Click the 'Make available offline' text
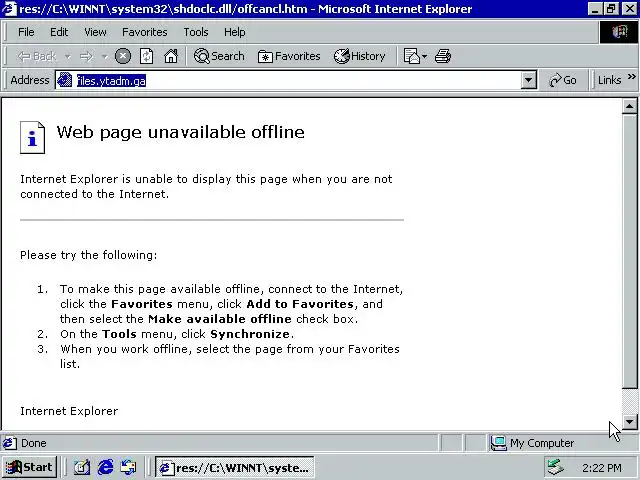Image resolution: width=640 pixels, height=480 pixels. click(220, 319)
